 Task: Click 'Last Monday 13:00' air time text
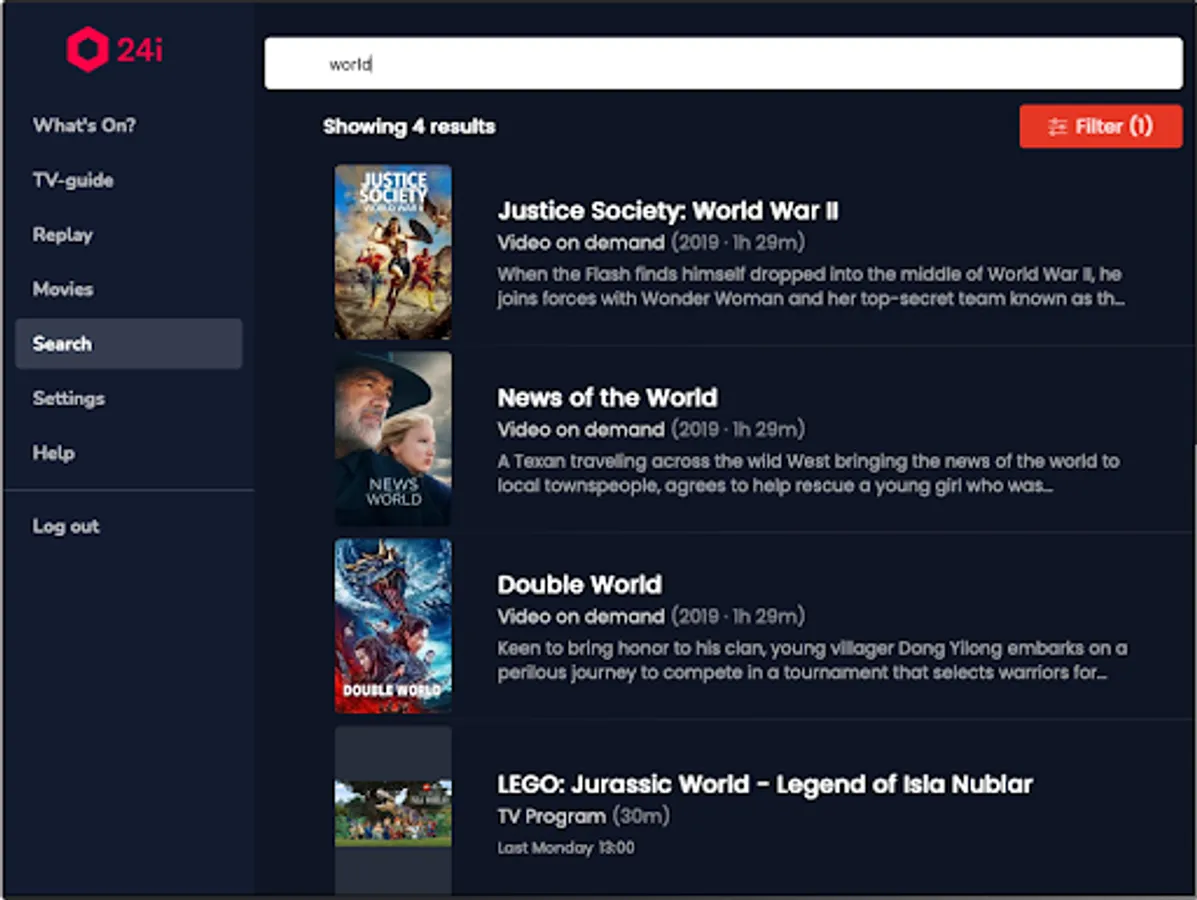[566, 848]
